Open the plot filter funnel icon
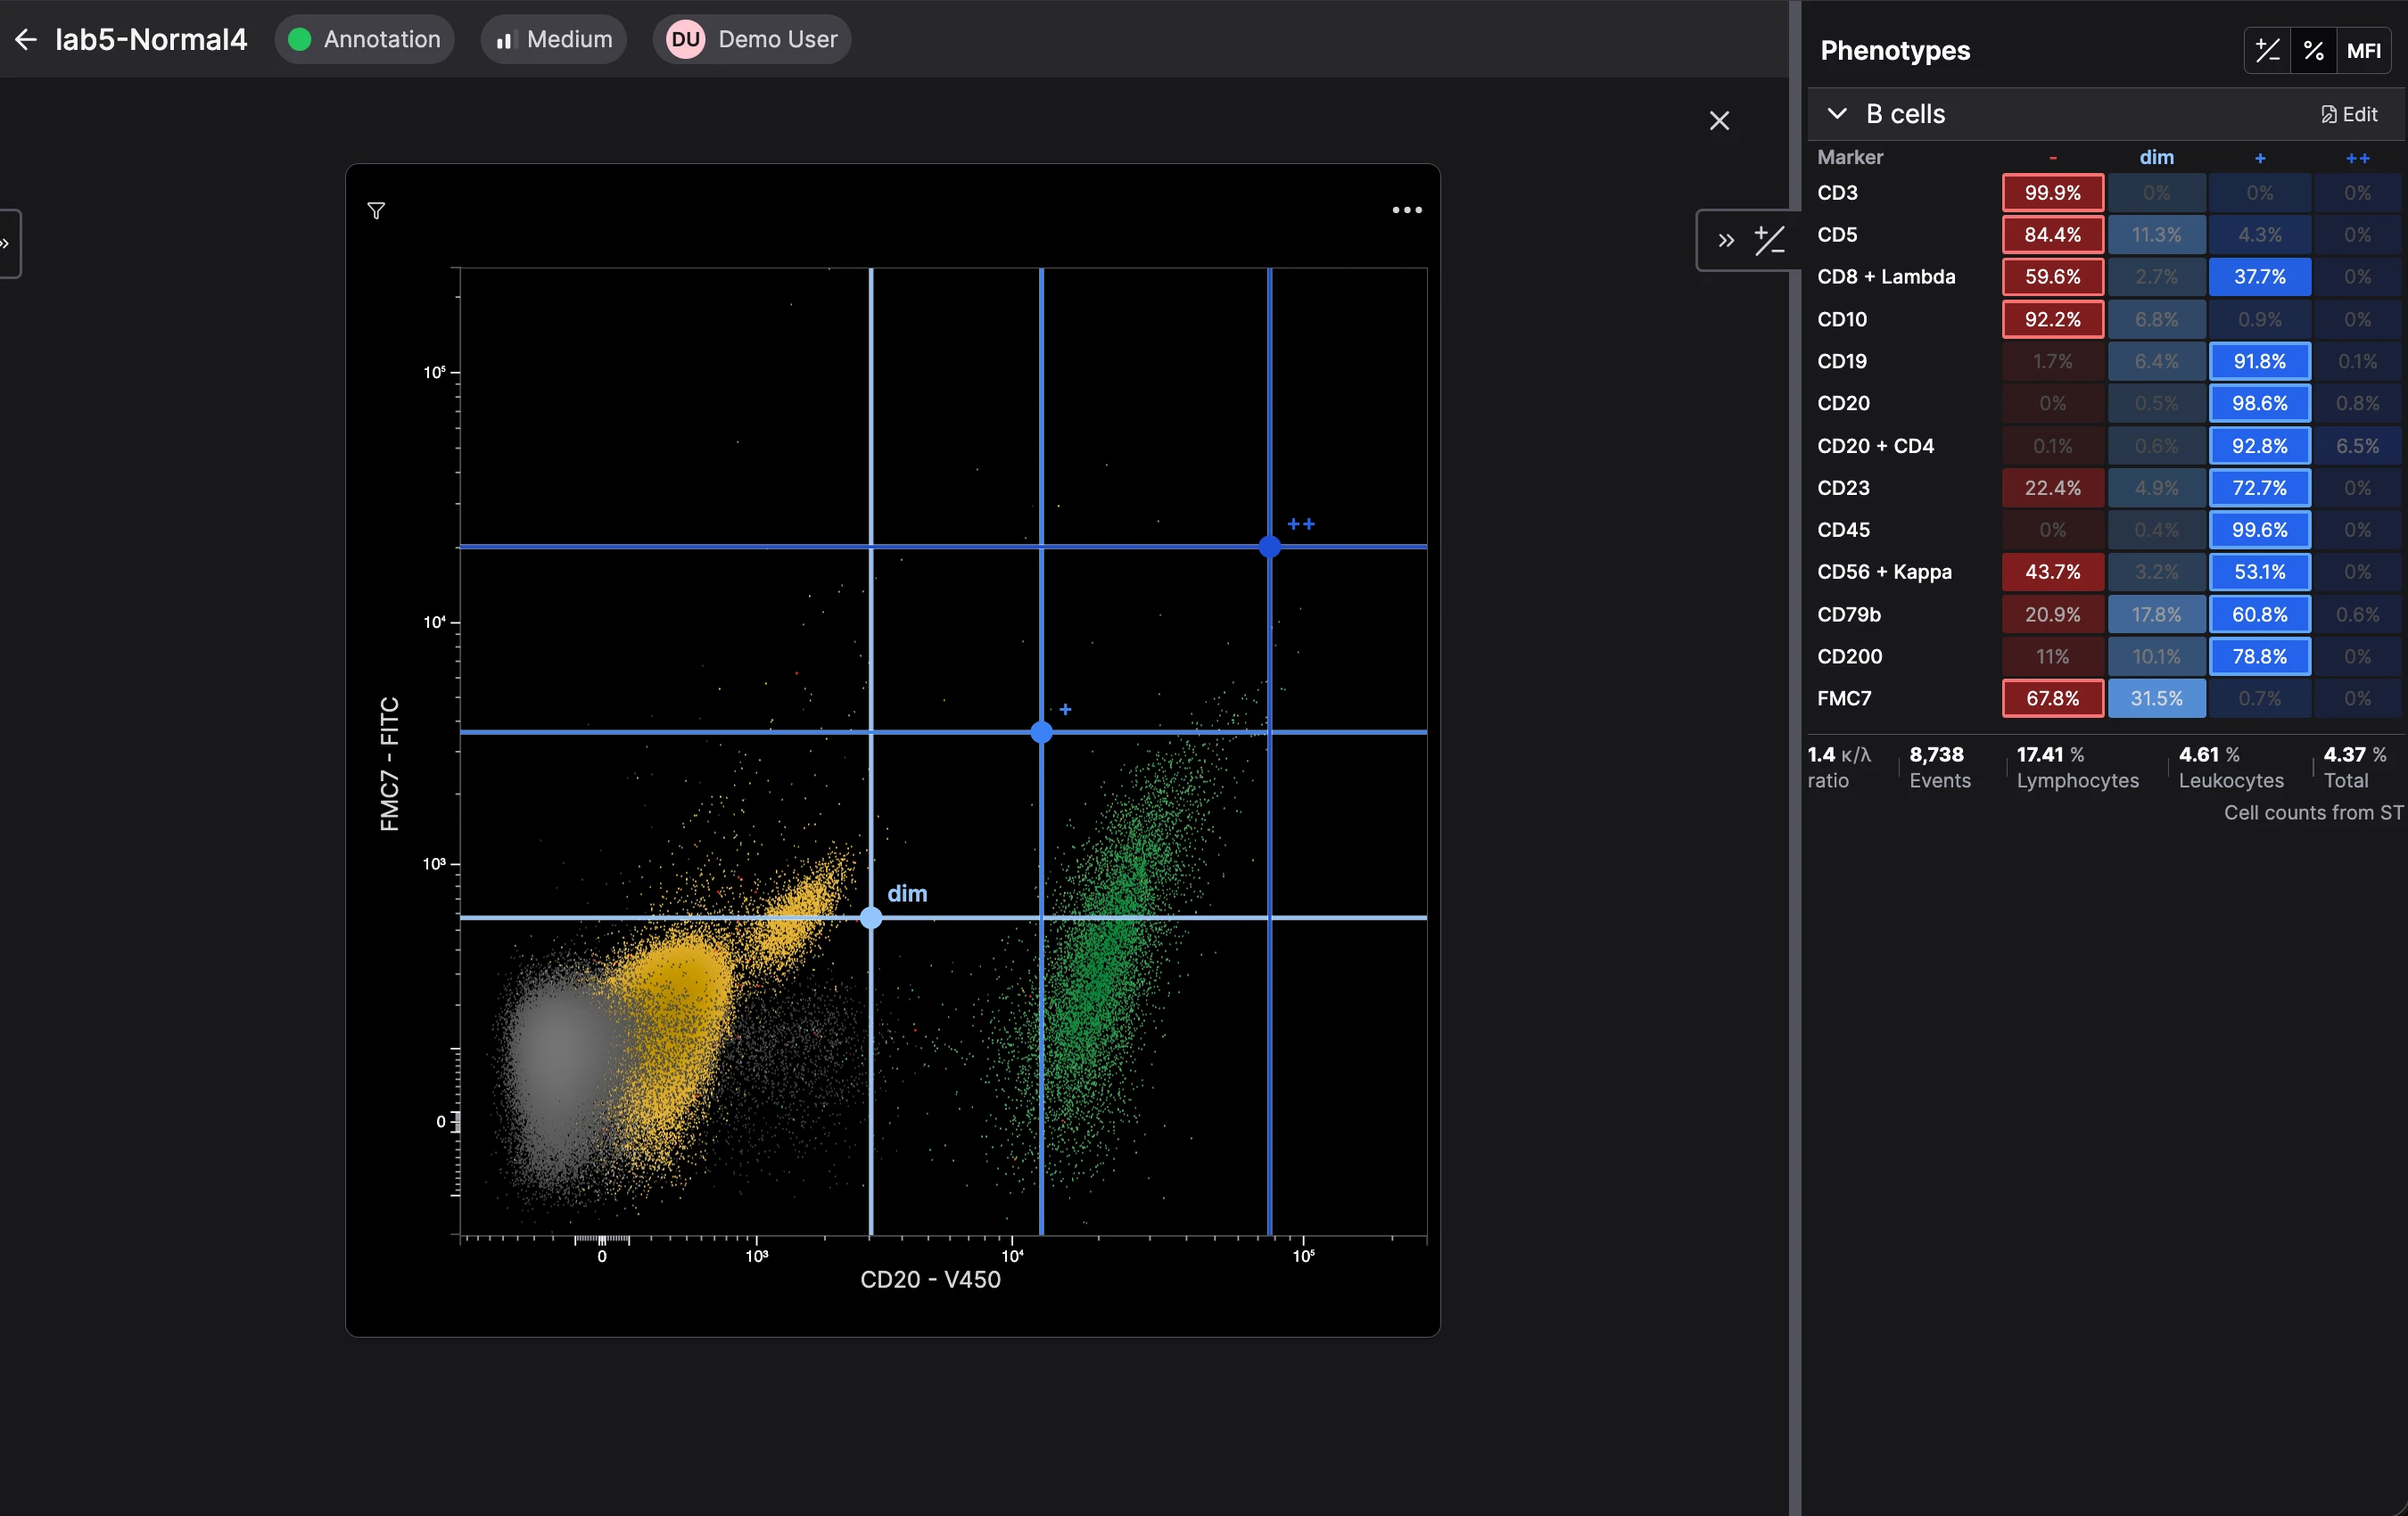Screen dimensions: 2408x1516 (376, 210)
